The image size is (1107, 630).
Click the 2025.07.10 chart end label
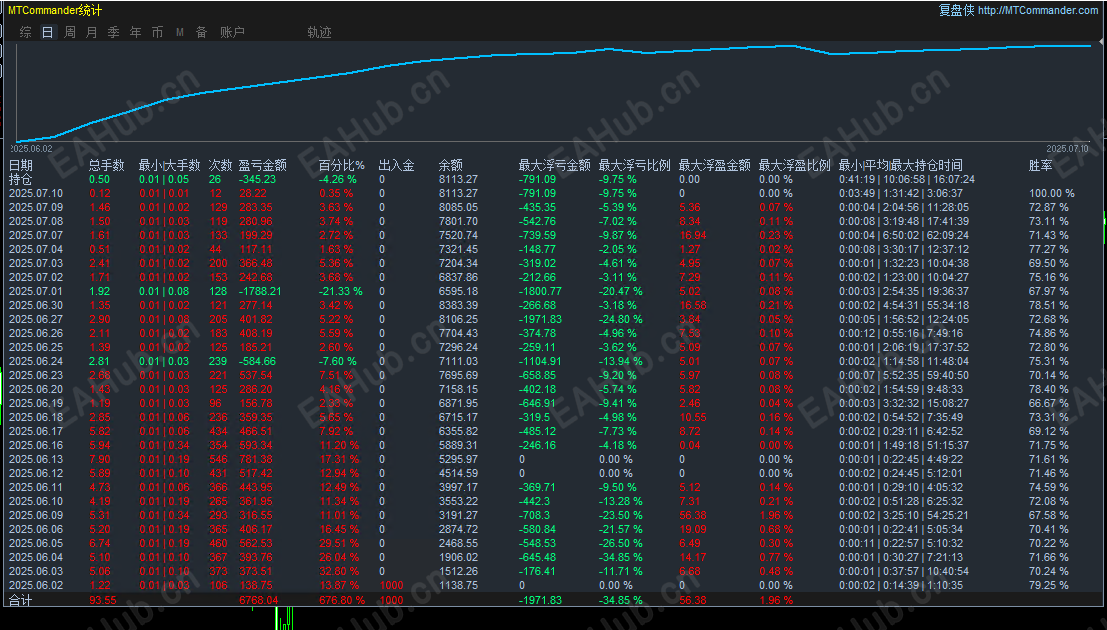1067,149
